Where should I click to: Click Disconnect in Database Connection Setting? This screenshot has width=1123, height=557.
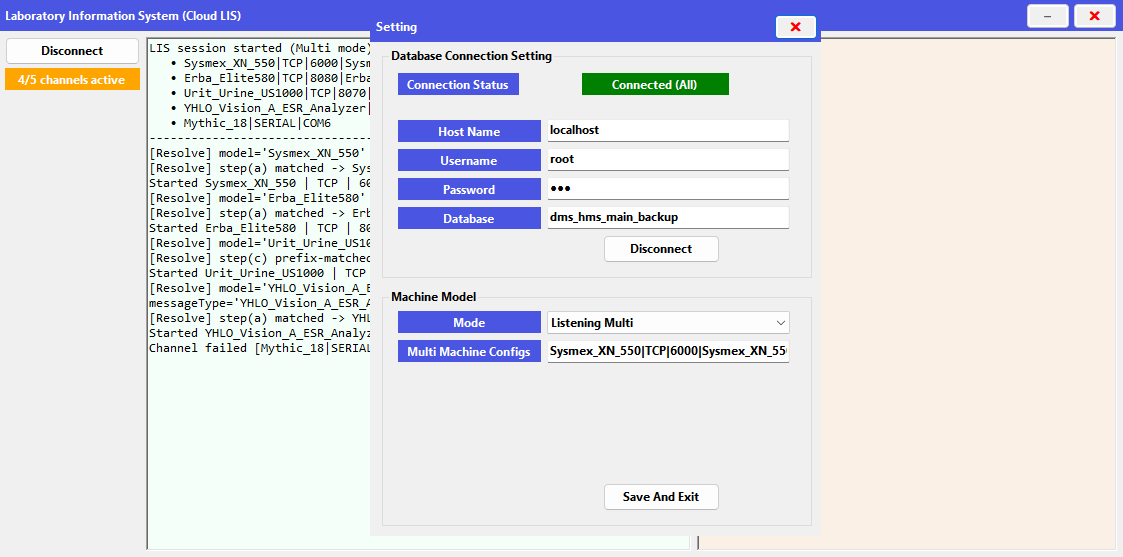(661, 249)
